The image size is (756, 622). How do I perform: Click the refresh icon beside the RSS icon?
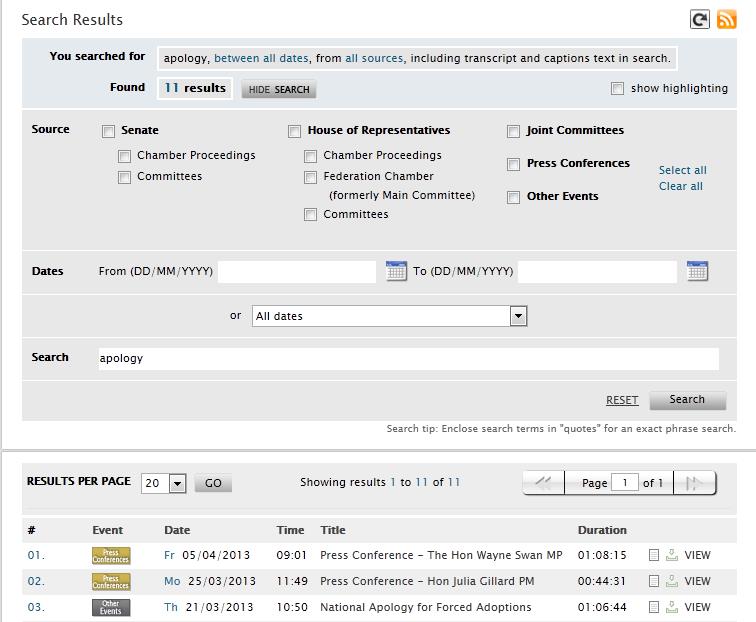[700, 19]
